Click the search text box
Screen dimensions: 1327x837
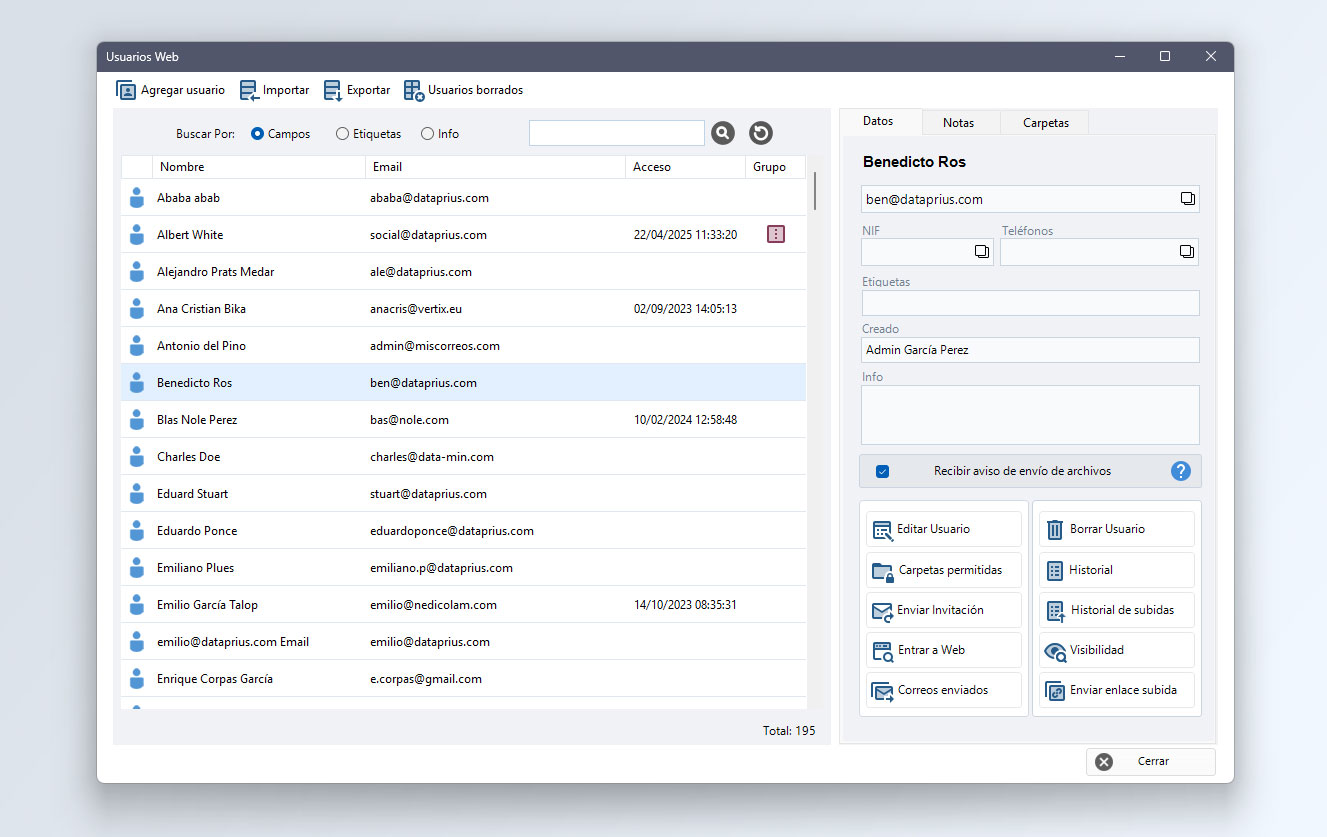pos(617,133)
